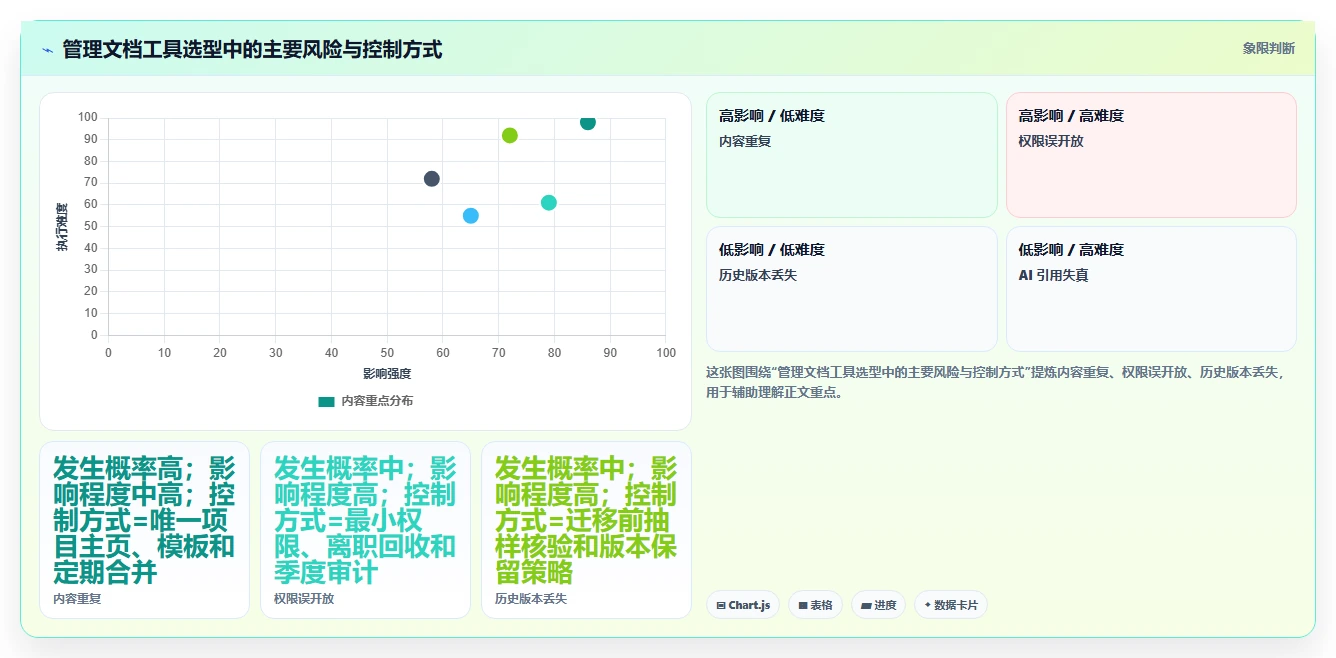
Task: Select the dark slate scatter point
Action: click(x=432, y=179)
